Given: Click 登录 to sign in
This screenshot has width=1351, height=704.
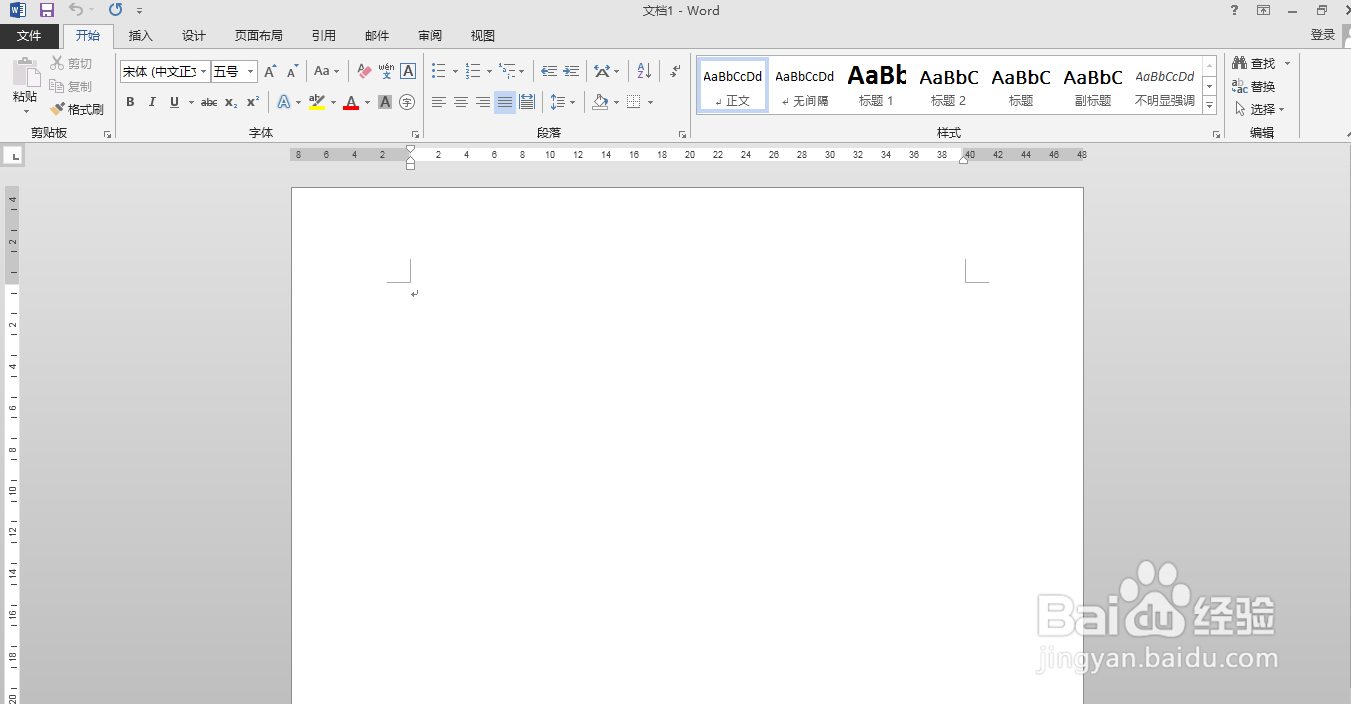Looking at the screenshot, I should (x=1322, y=35).
